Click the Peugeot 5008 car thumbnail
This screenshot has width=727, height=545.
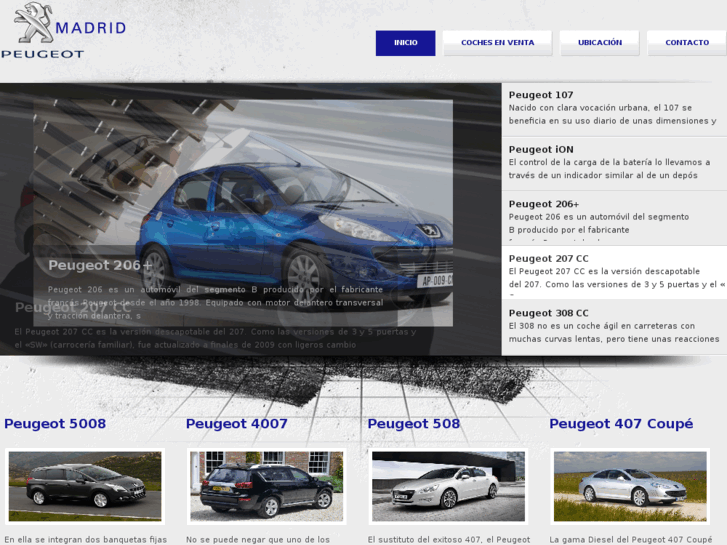pos(85,486)
